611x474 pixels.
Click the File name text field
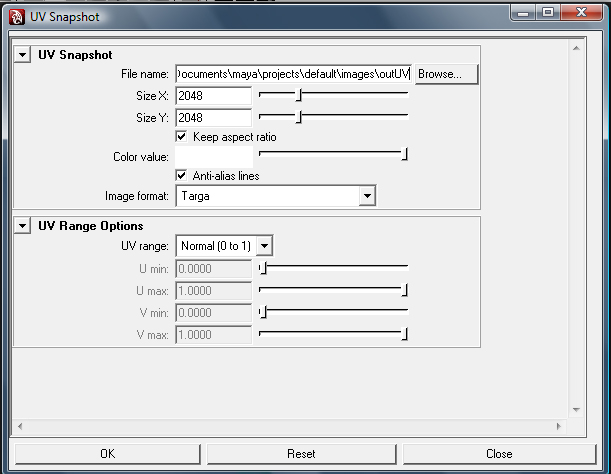[x=293, y=74]
